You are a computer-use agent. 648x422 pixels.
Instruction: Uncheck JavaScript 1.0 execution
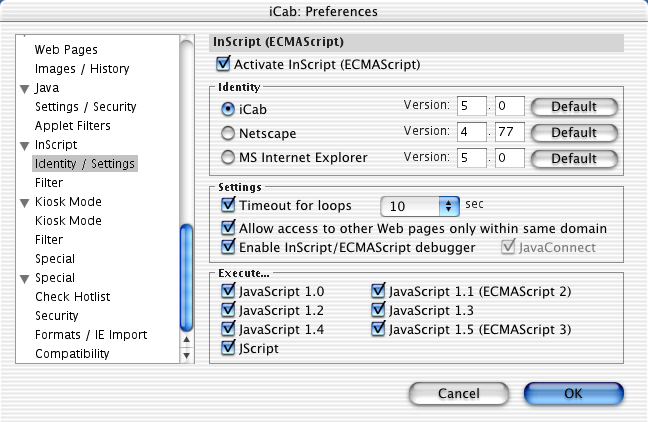(228, 291)
